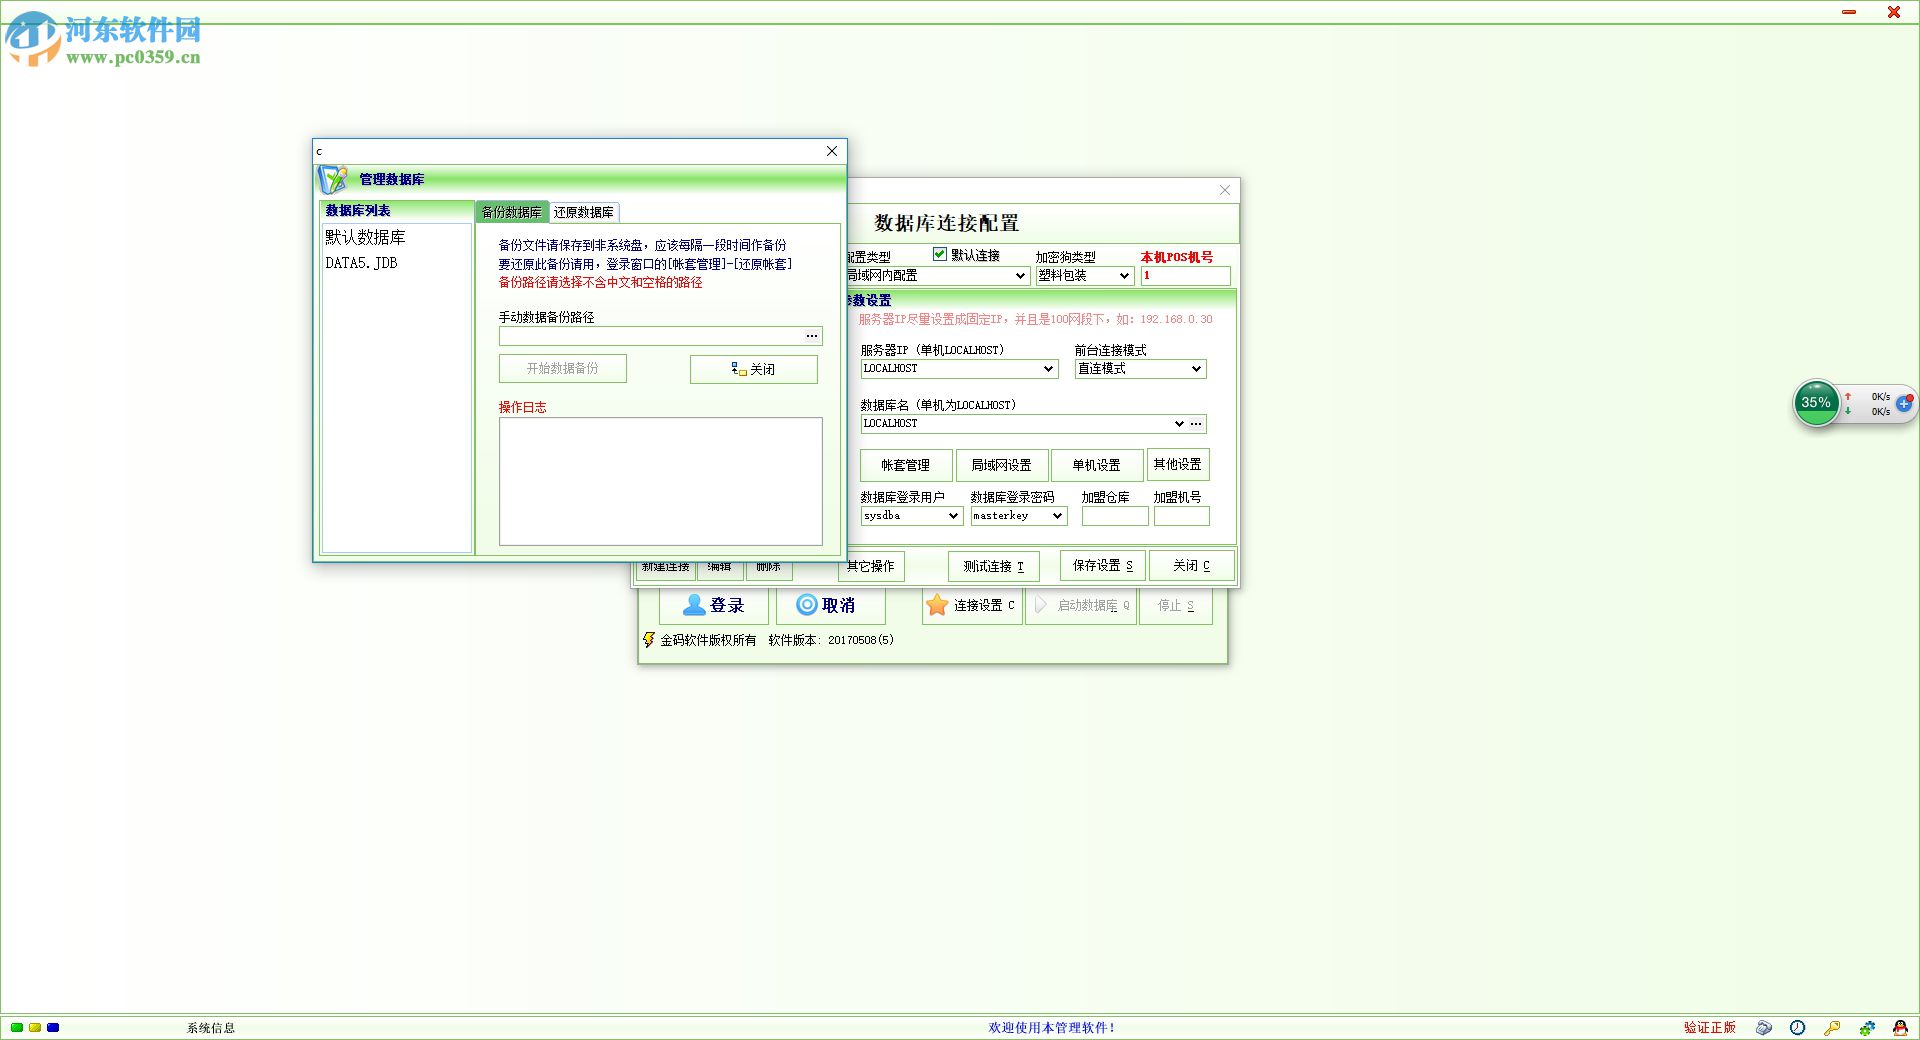点击状态栏的时钟图标
Viewport: 1920px width, 1040px height.
1797,1028
